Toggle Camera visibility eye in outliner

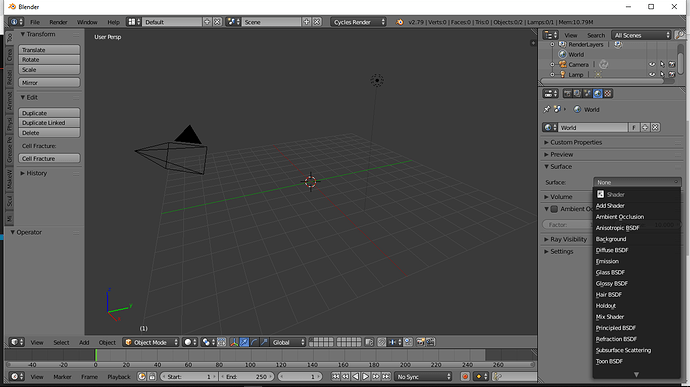point(652,64)
